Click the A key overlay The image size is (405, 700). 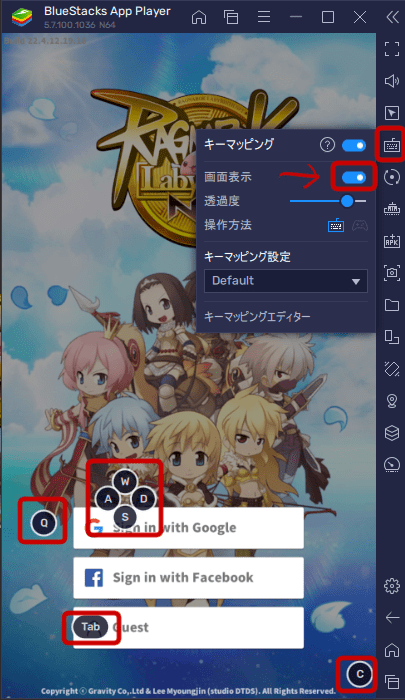(x=108, y=499)
